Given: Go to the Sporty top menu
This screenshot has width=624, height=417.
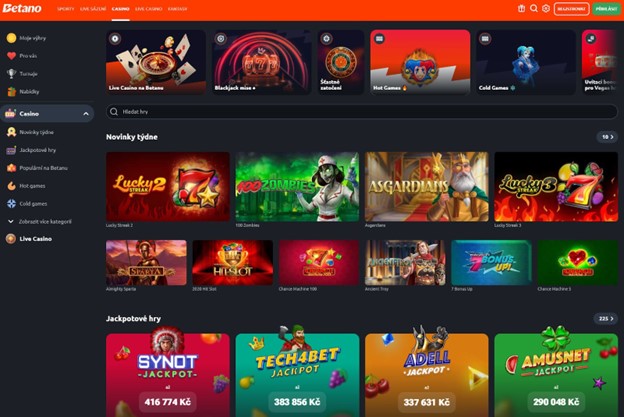Looking at the screenshot, I should click(66, 9).
